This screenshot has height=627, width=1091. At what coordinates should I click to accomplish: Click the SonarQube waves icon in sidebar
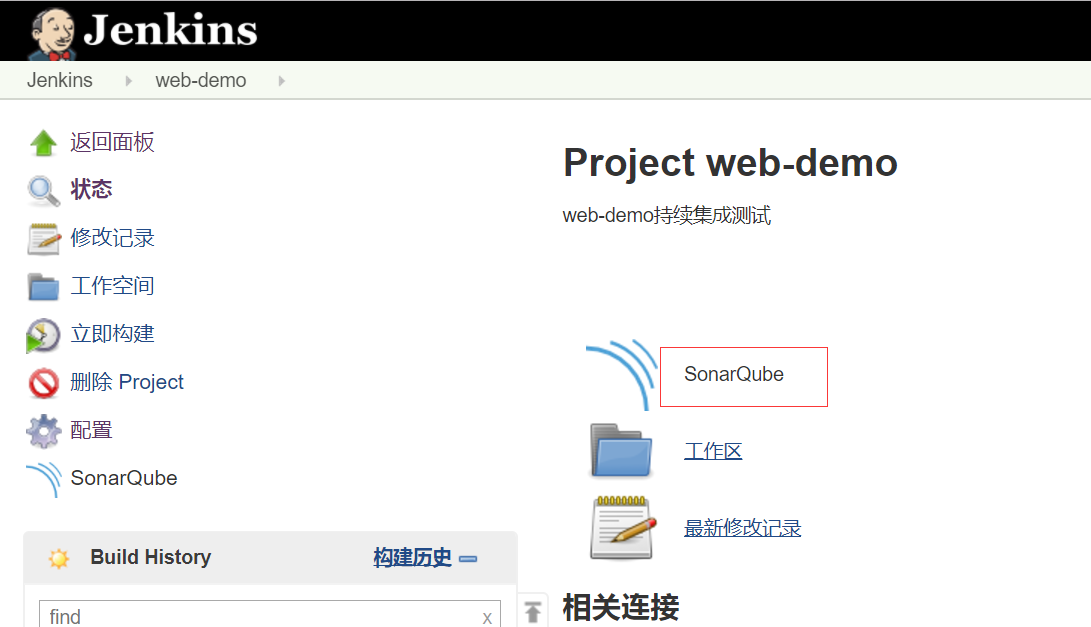42,478
